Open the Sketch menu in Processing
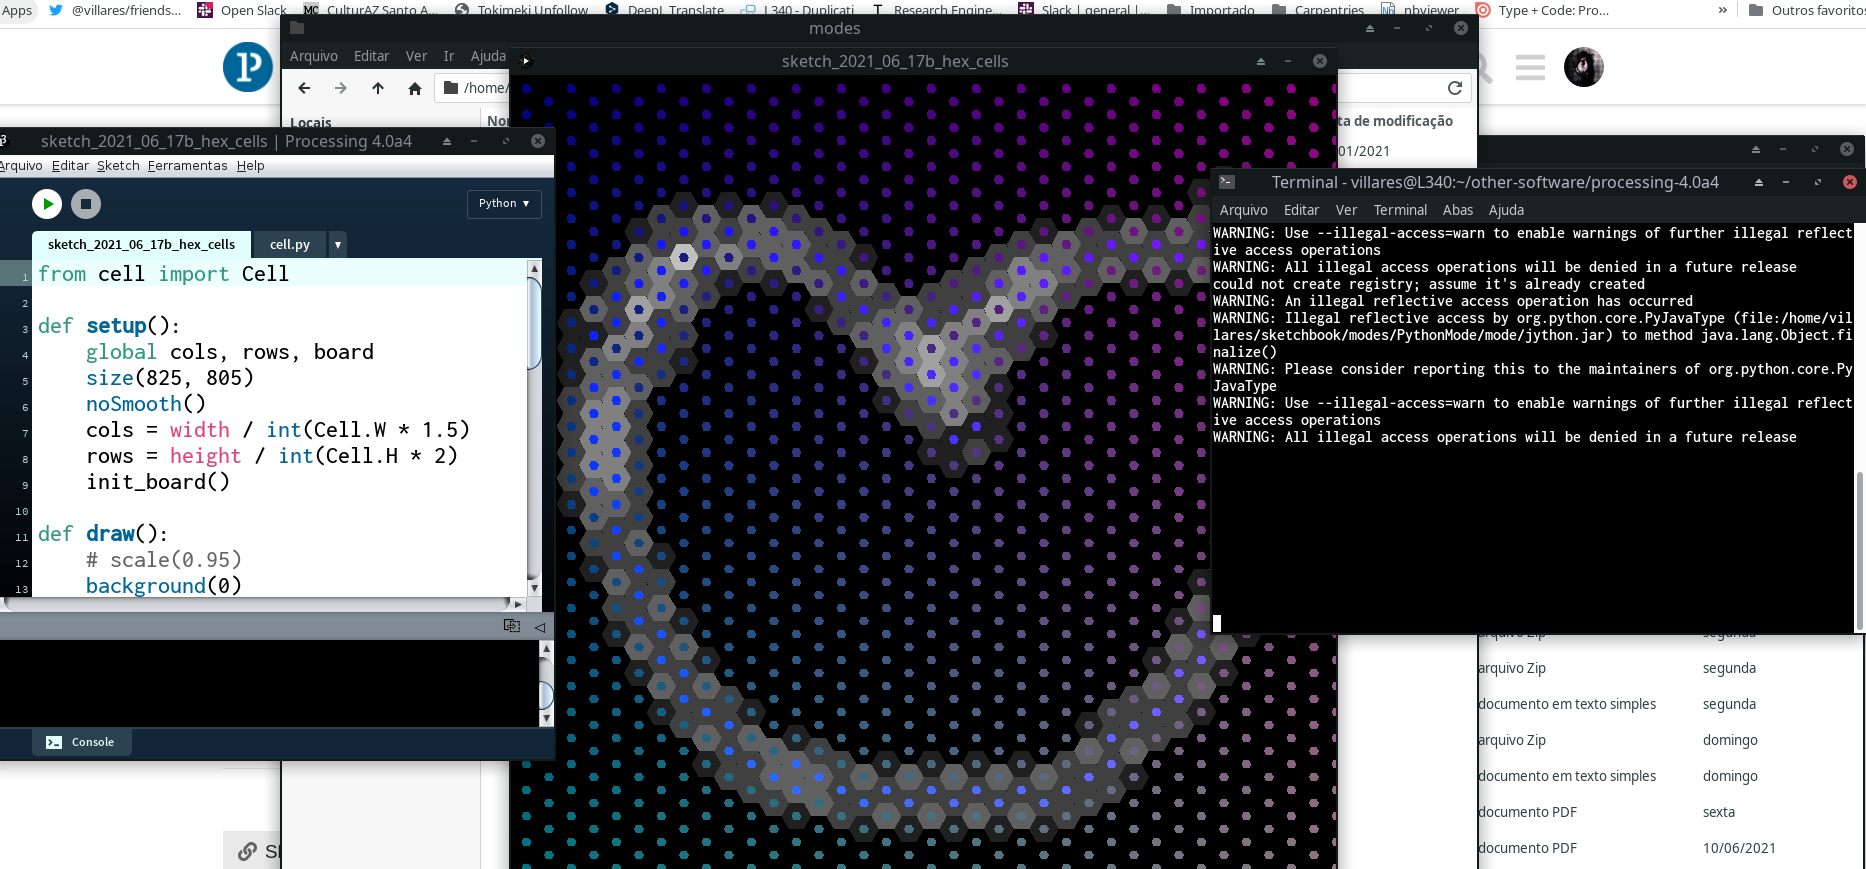This screenshot has height=869, width=1866. [118, 166]
